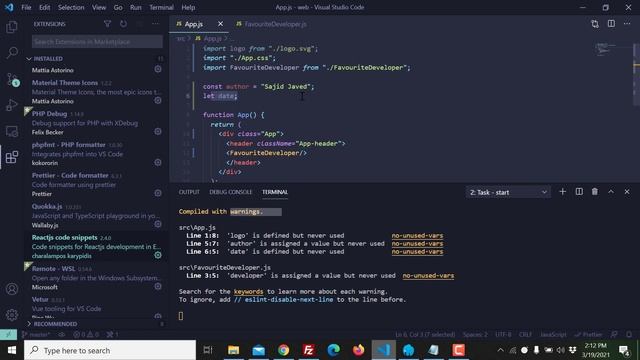Maximize the panel with up chevron
This screenshot has height=360, width=640.
point(611,192)
